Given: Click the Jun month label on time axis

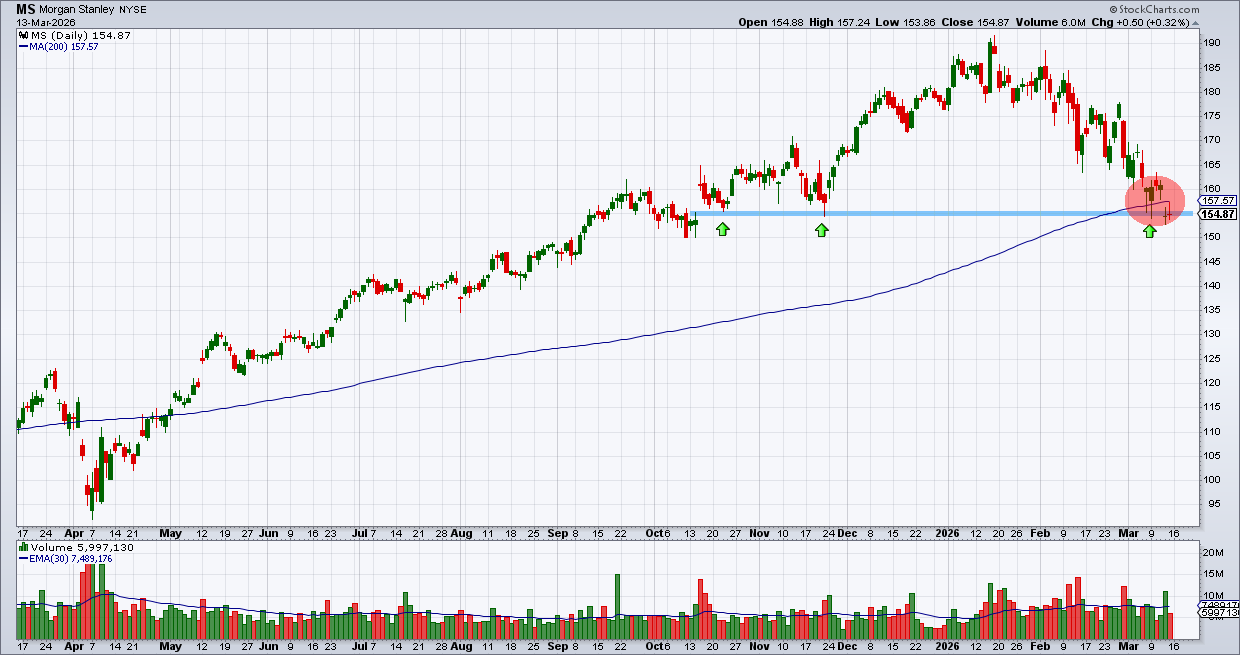Looking at the screenshot, I should tap(269, 534).
